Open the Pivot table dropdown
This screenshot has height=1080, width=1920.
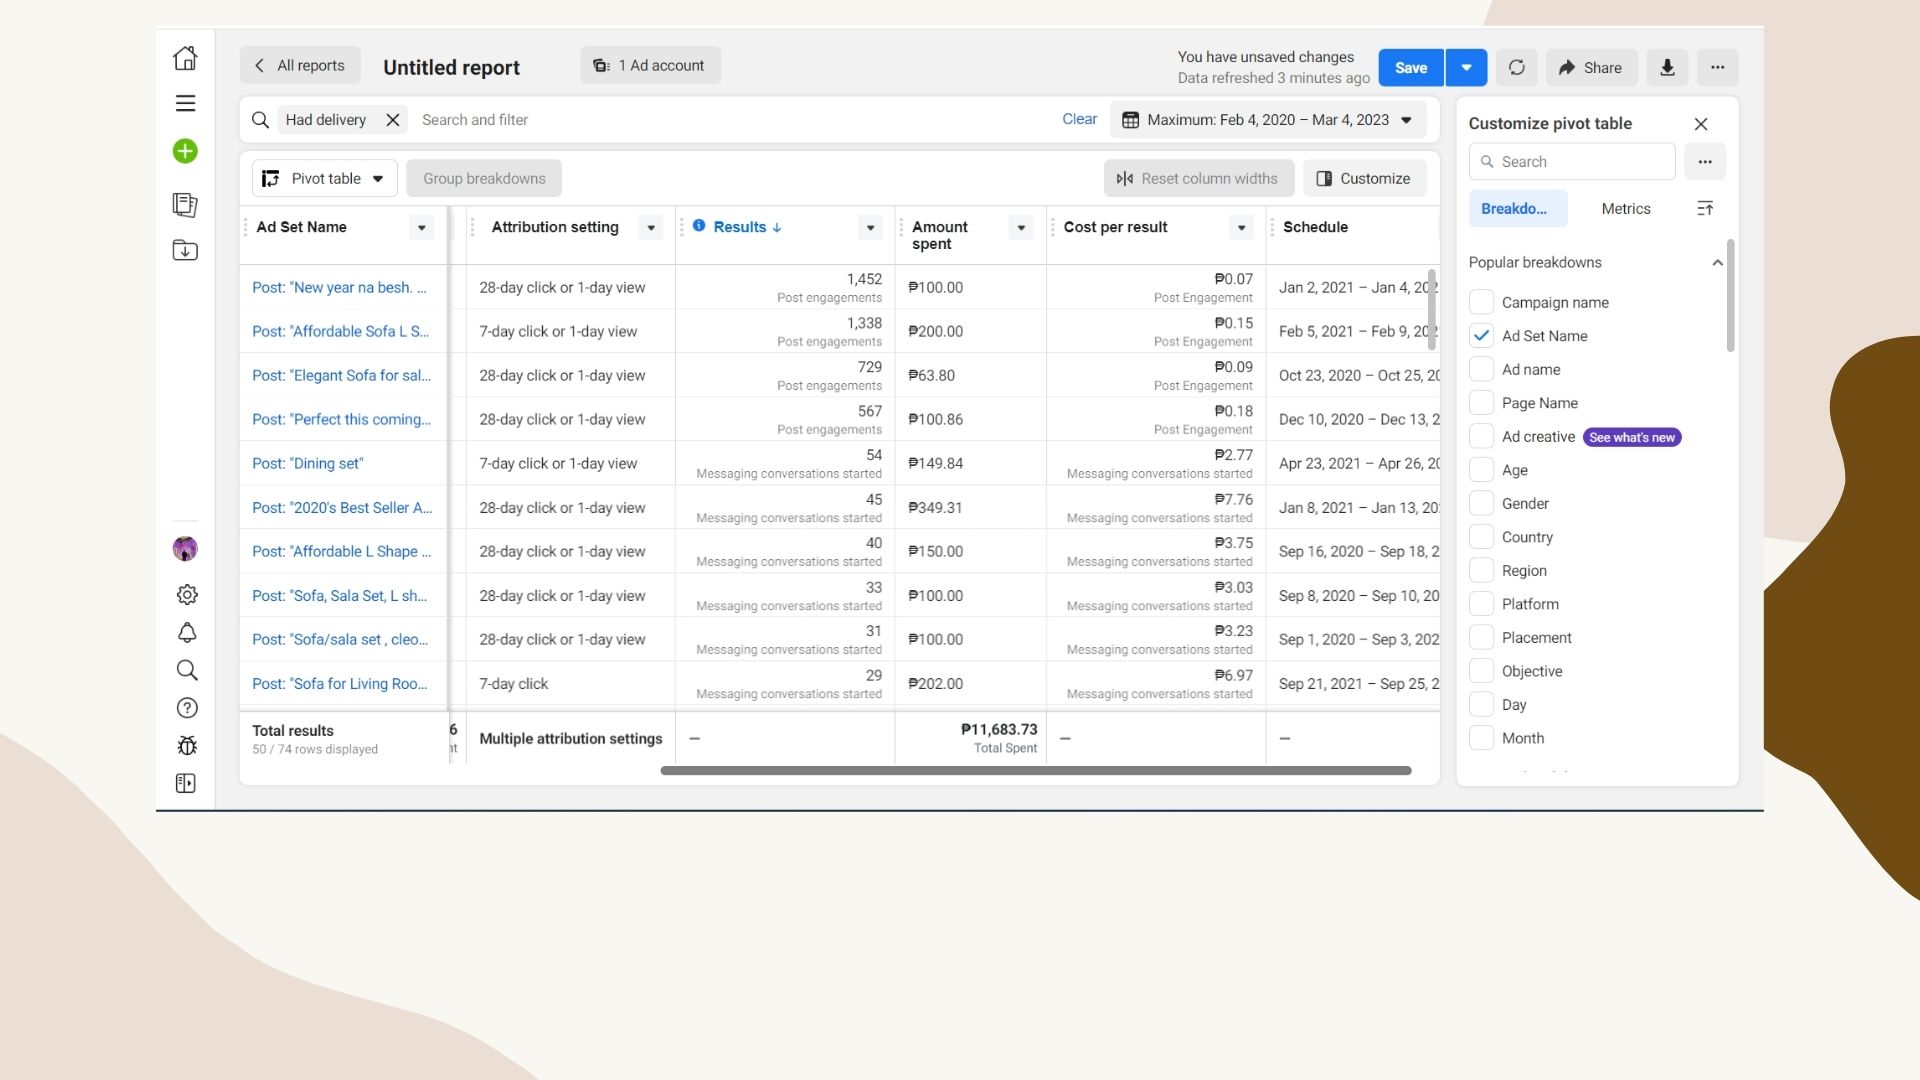[325, 178]
